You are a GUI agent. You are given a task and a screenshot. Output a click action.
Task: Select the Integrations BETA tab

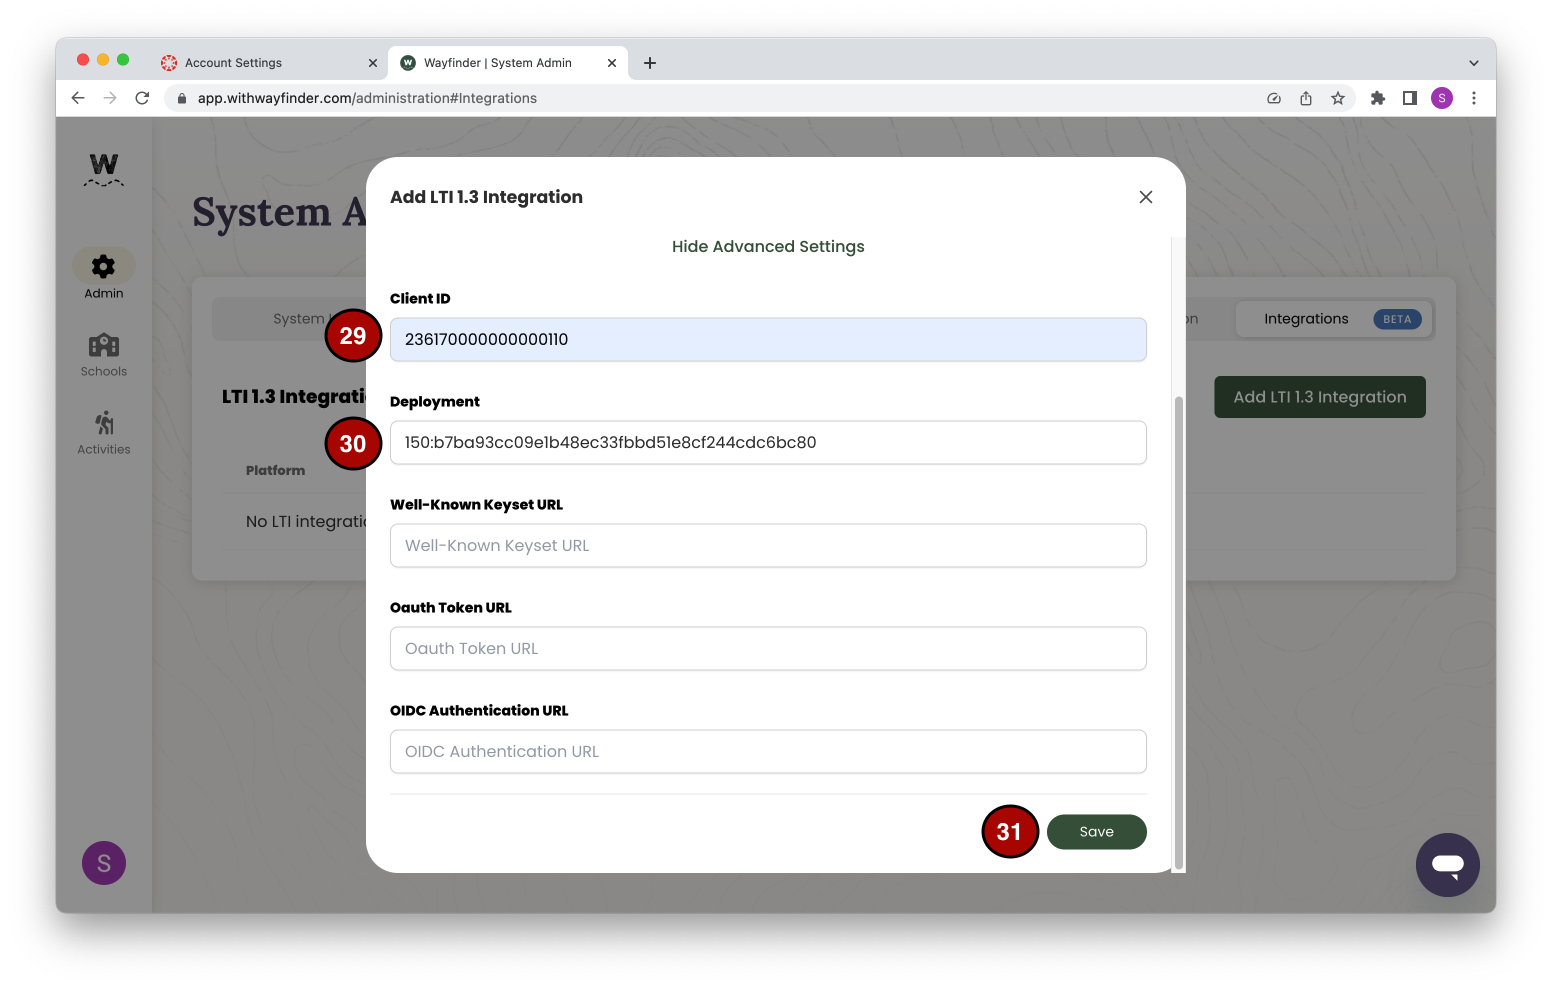tap(1334, 319)
